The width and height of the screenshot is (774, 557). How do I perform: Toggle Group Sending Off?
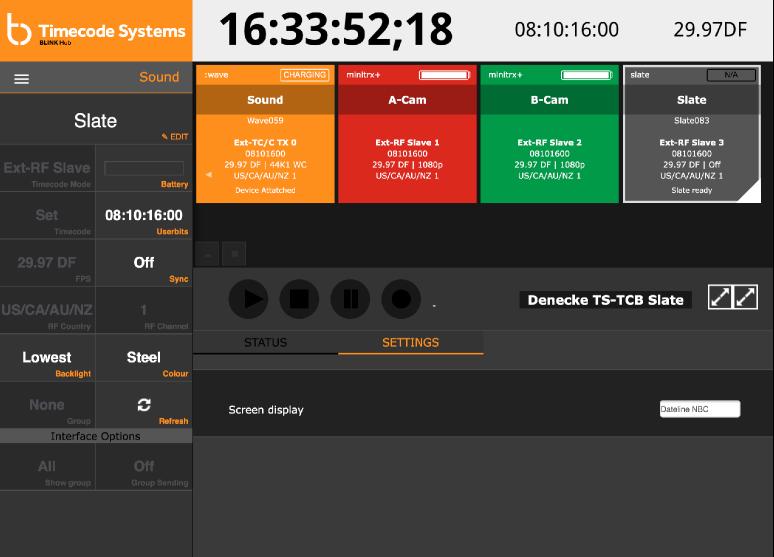[144, 467]
